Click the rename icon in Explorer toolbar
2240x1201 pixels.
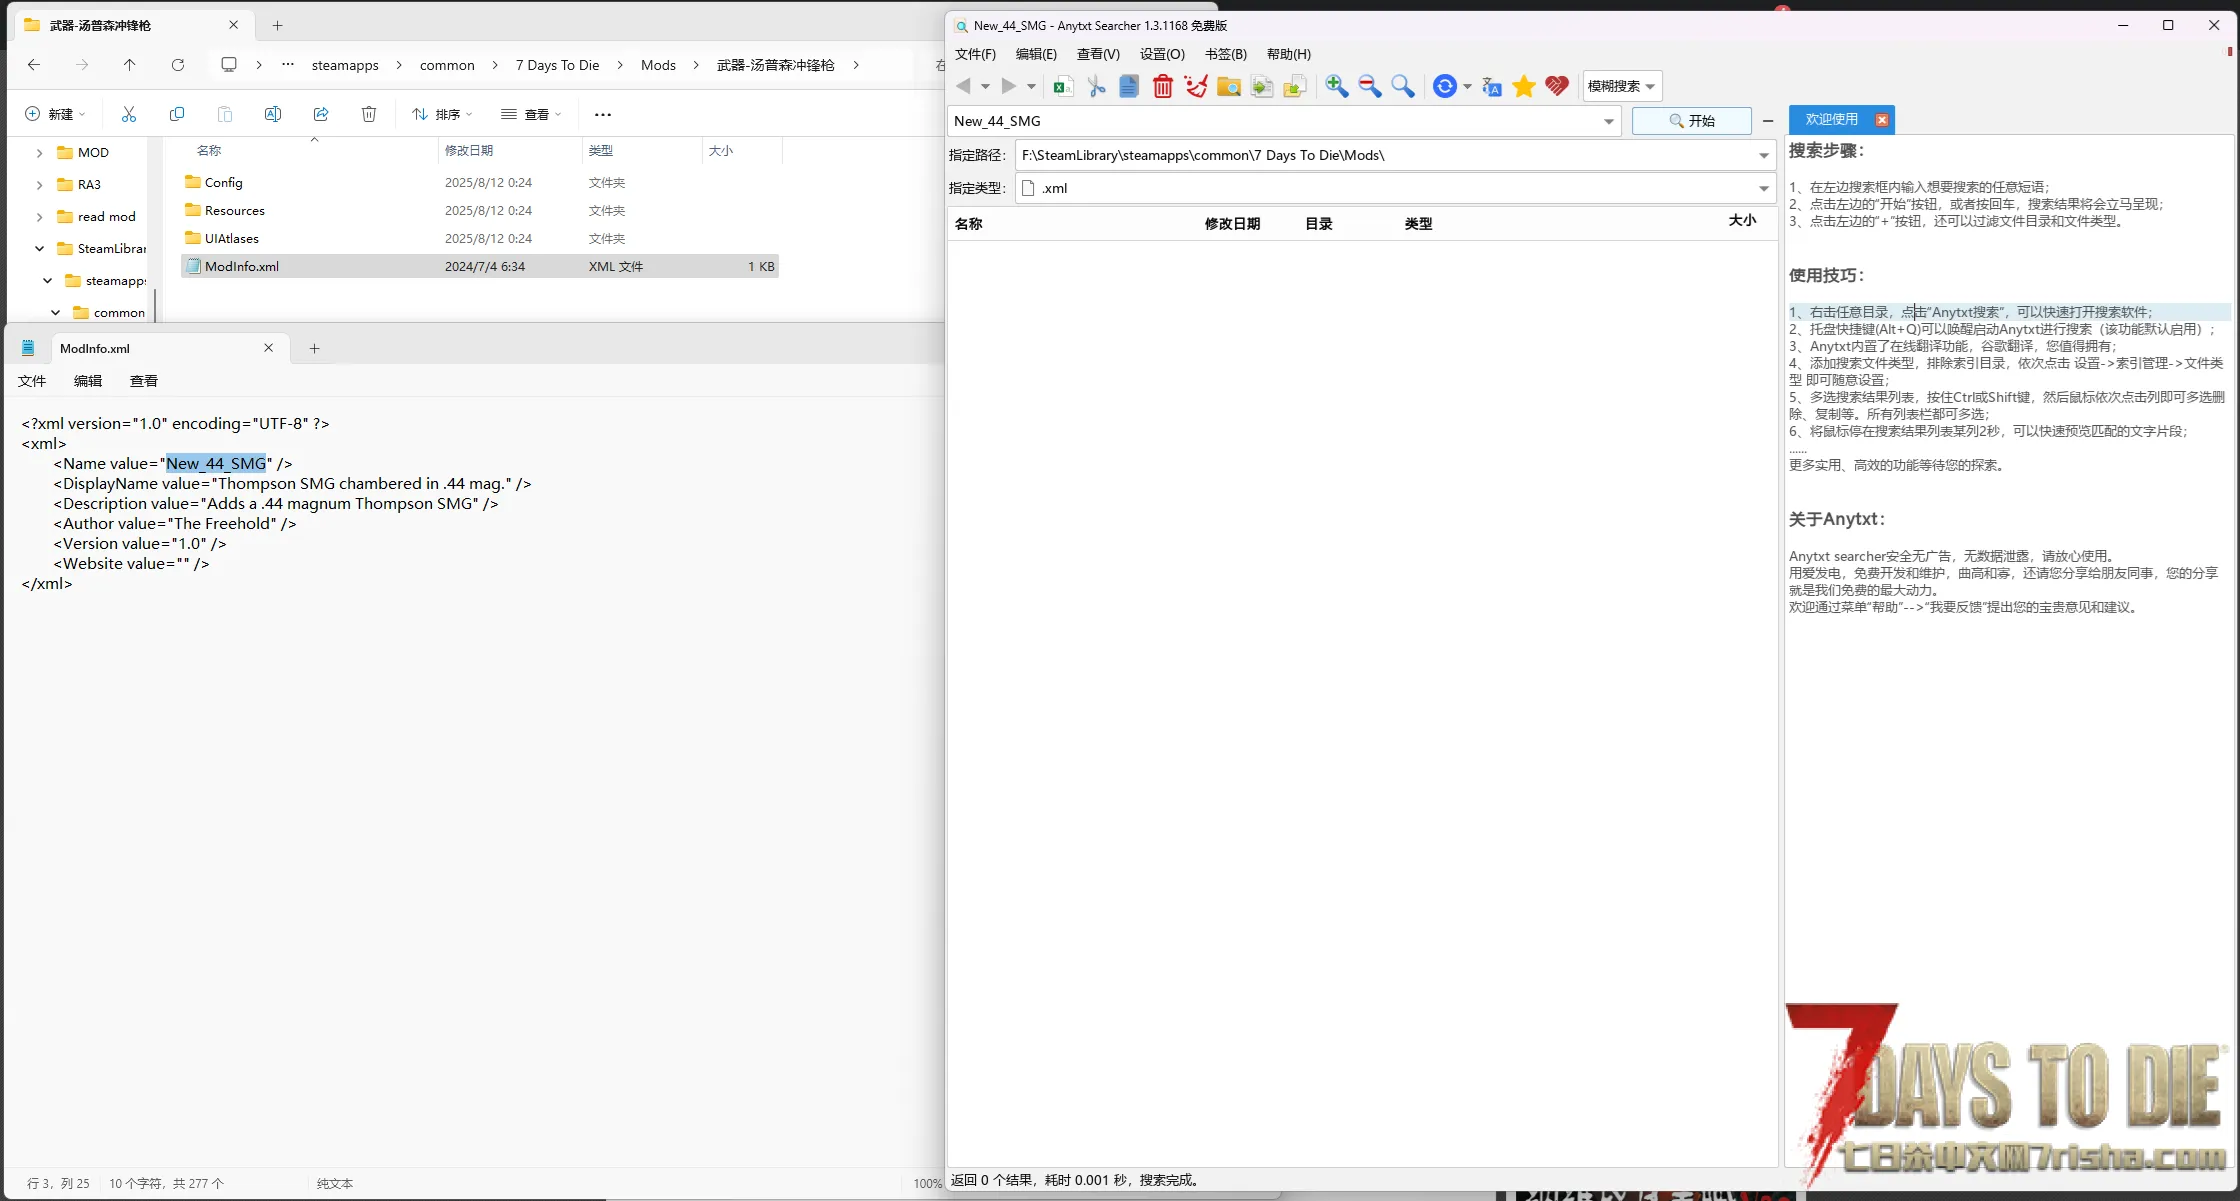[x=273, y=114]
